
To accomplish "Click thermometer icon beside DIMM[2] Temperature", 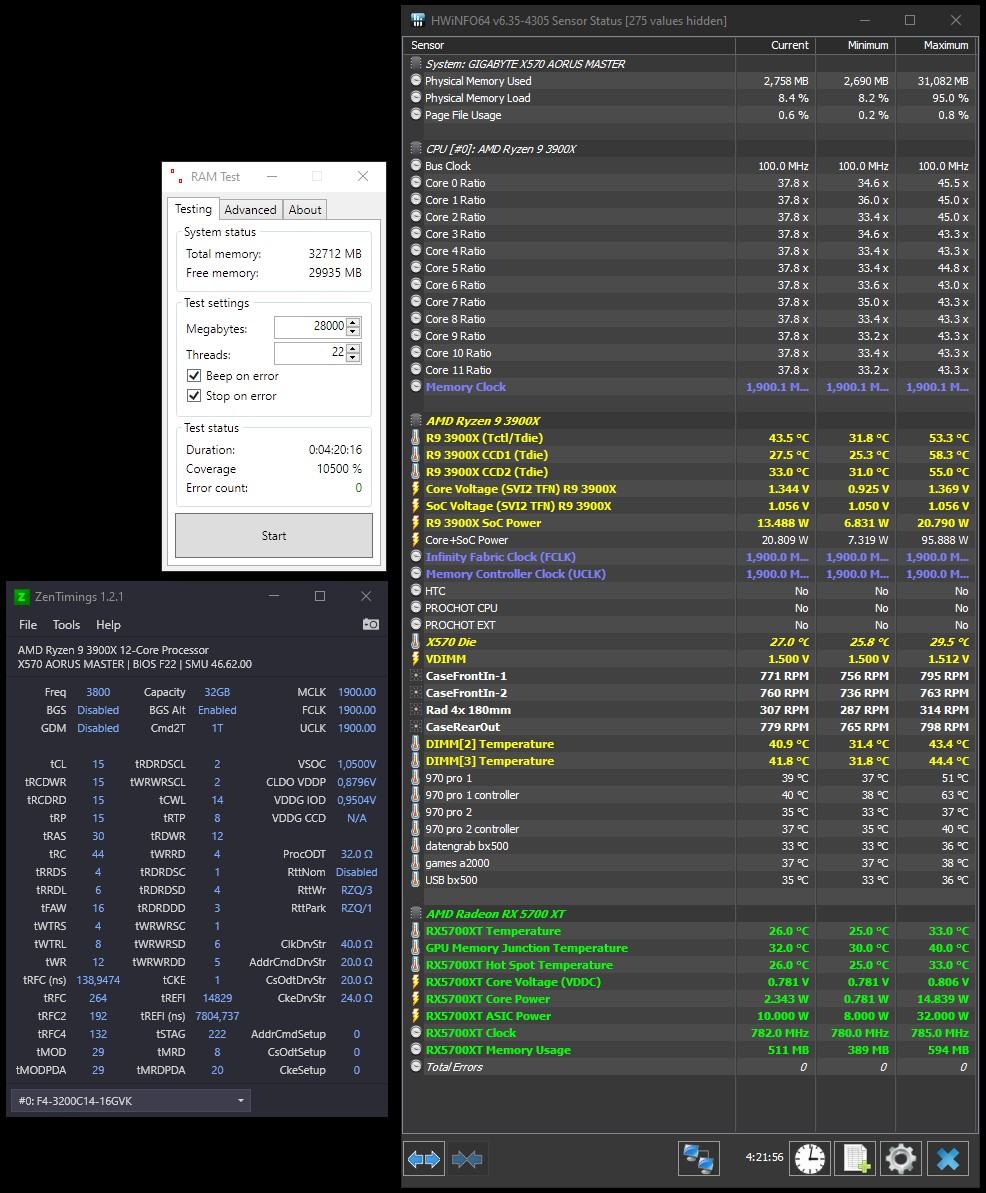I will pyautogui.click(x=415, y=744).
